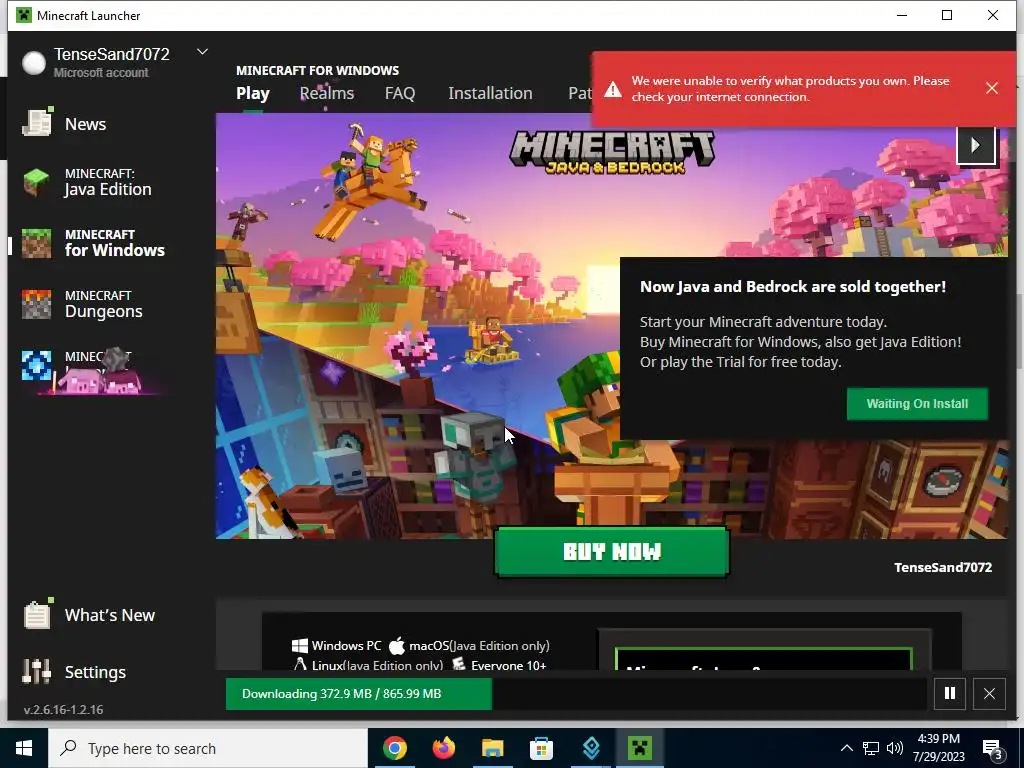The image size is (1024, 768).
Task: Select Minecraft for Windows in the sidebar
Action: (108, 243)
